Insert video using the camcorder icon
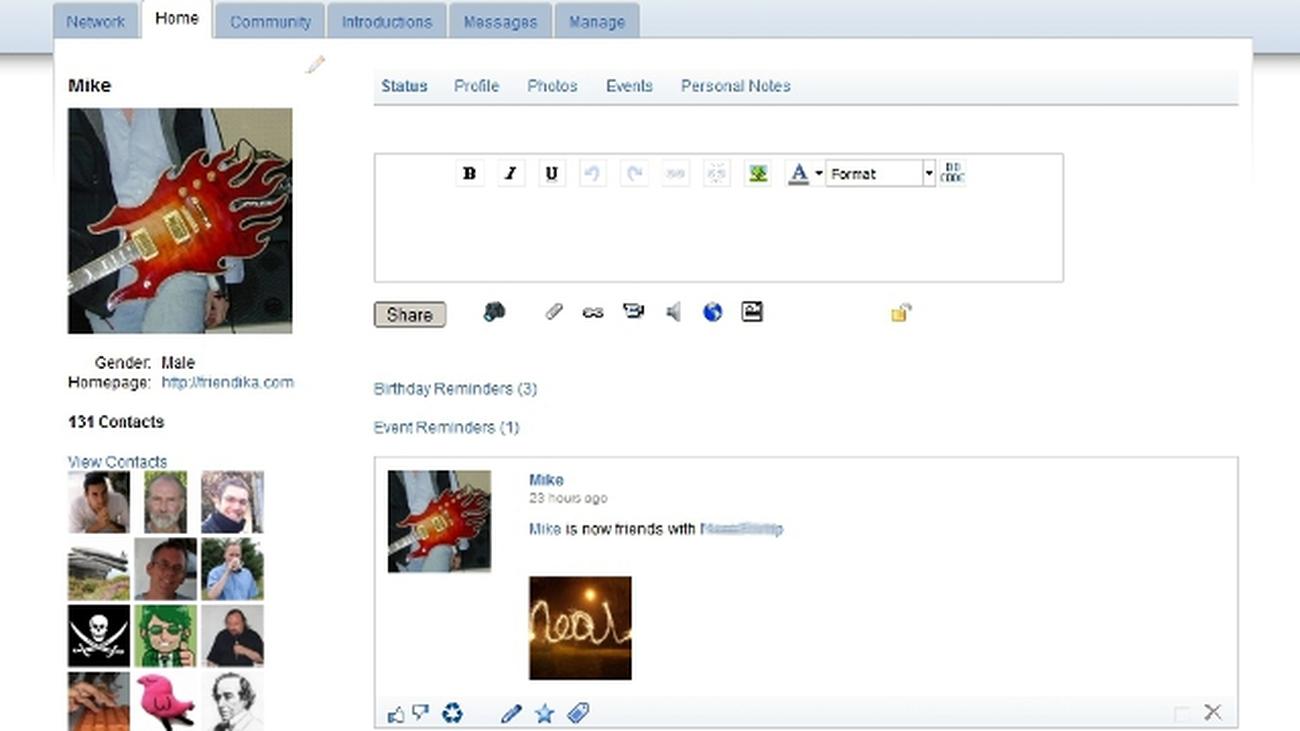The image size is (1300, 731). tap(633, 312)
